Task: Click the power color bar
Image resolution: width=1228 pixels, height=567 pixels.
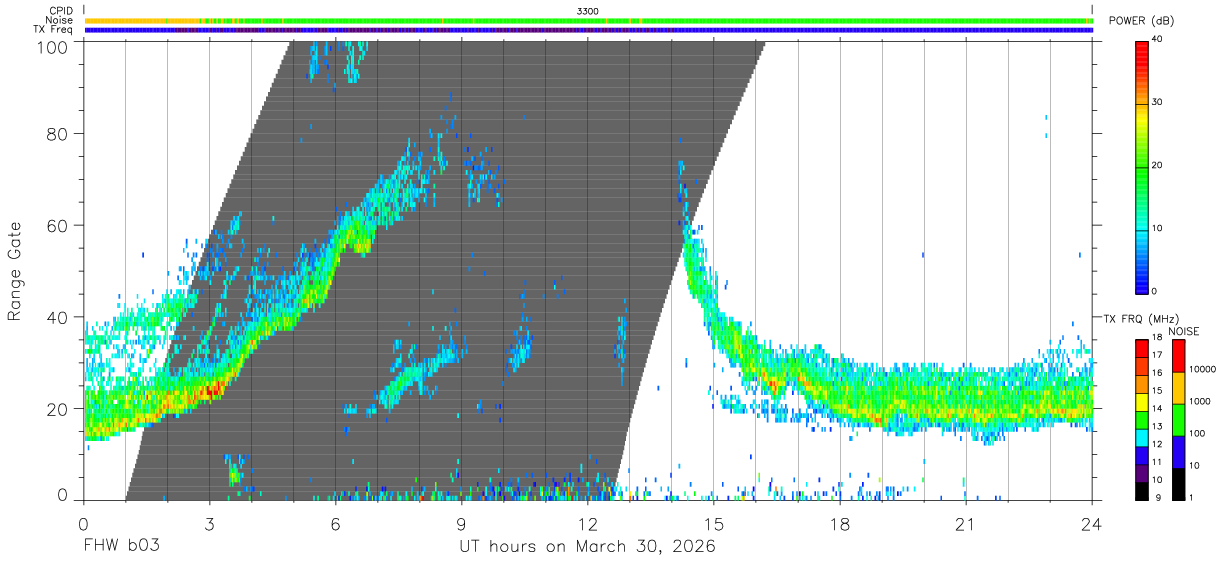Action: (x=1142, y=166)
